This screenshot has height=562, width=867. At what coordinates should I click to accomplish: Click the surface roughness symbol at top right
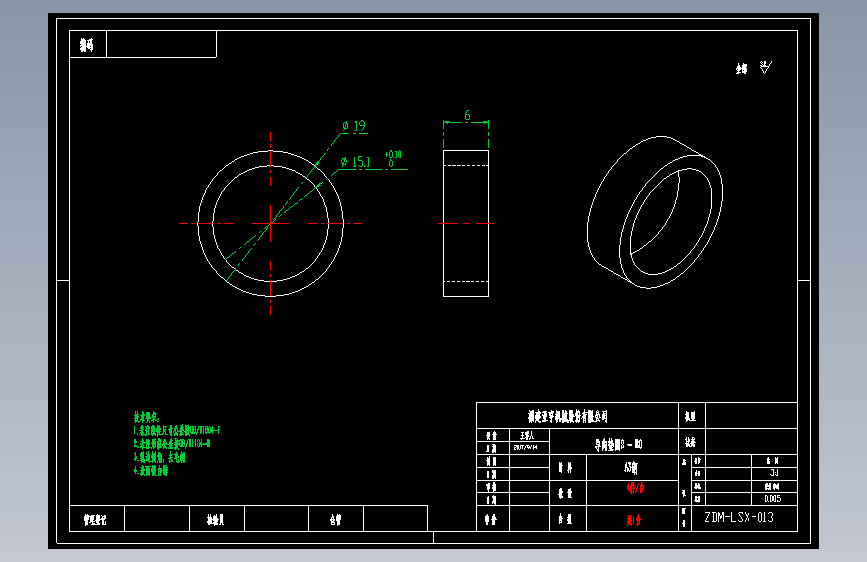pos(765,67)
